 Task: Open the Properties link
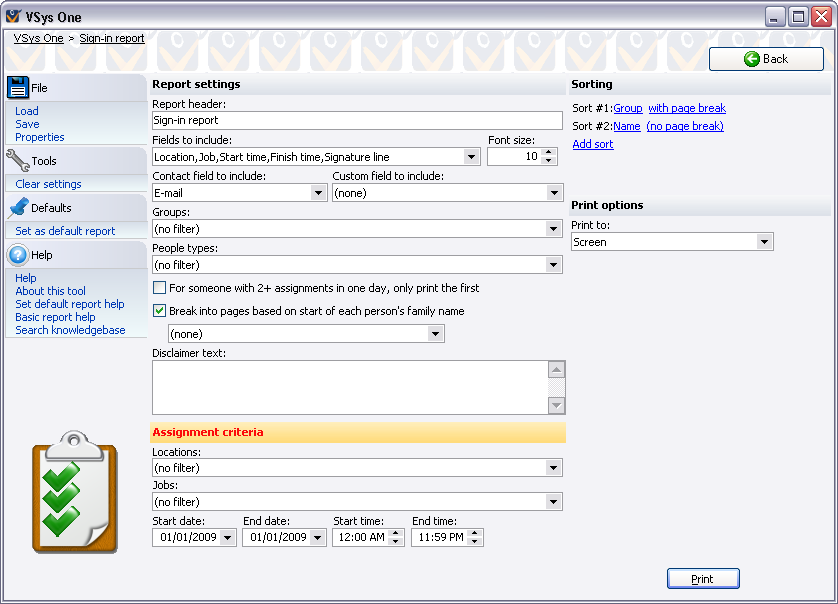(40, 137)
